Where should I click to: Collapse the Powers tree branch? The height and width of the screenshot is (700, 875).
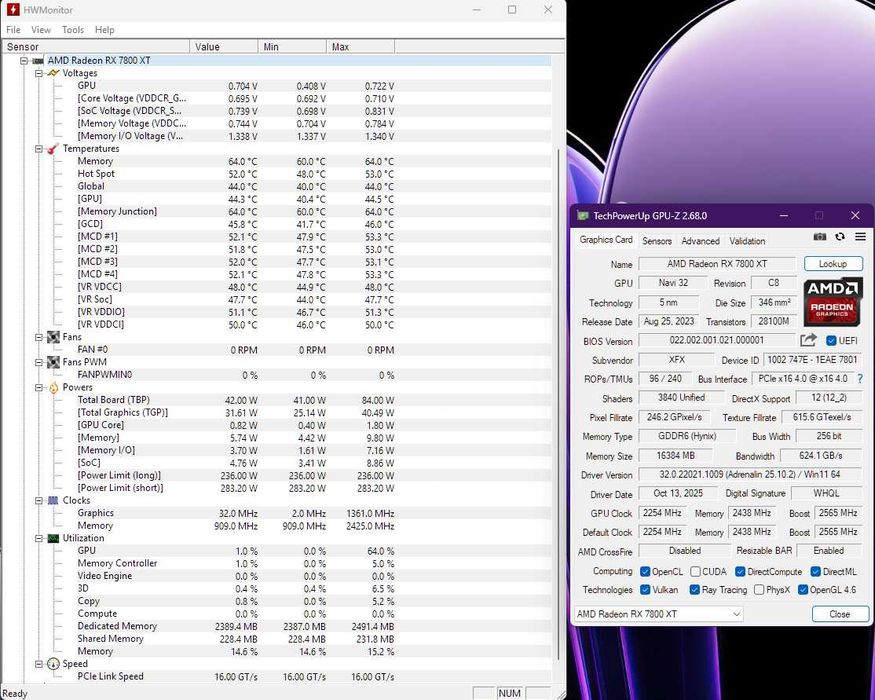[39, 387]
